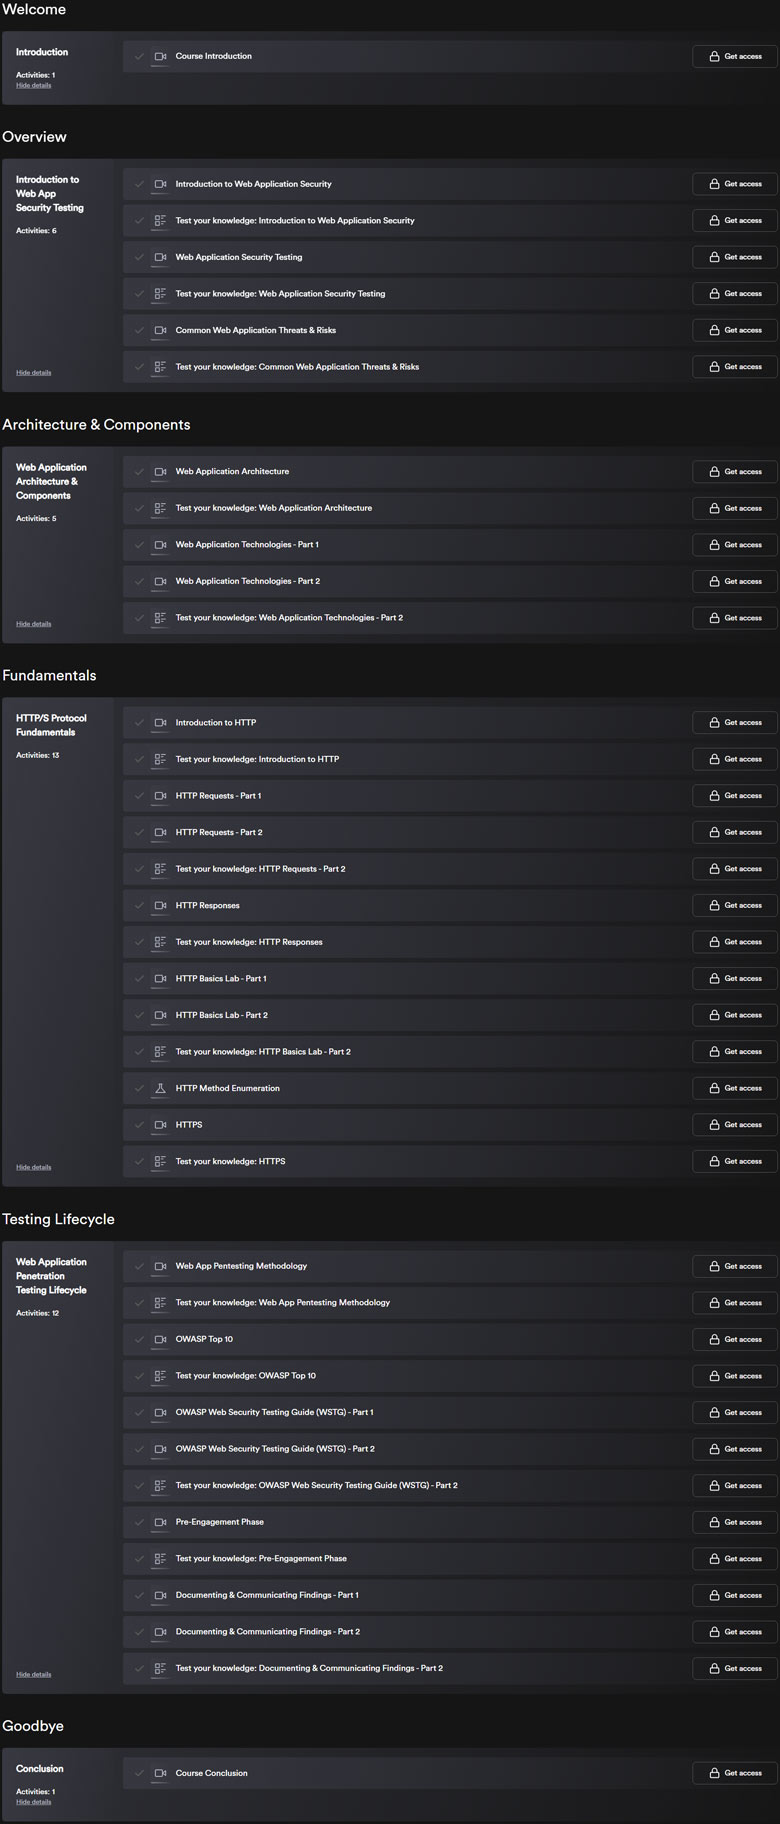Click the video icon beside HTTPS lesson
780x1824 pixels.
tap(160, 1125)
